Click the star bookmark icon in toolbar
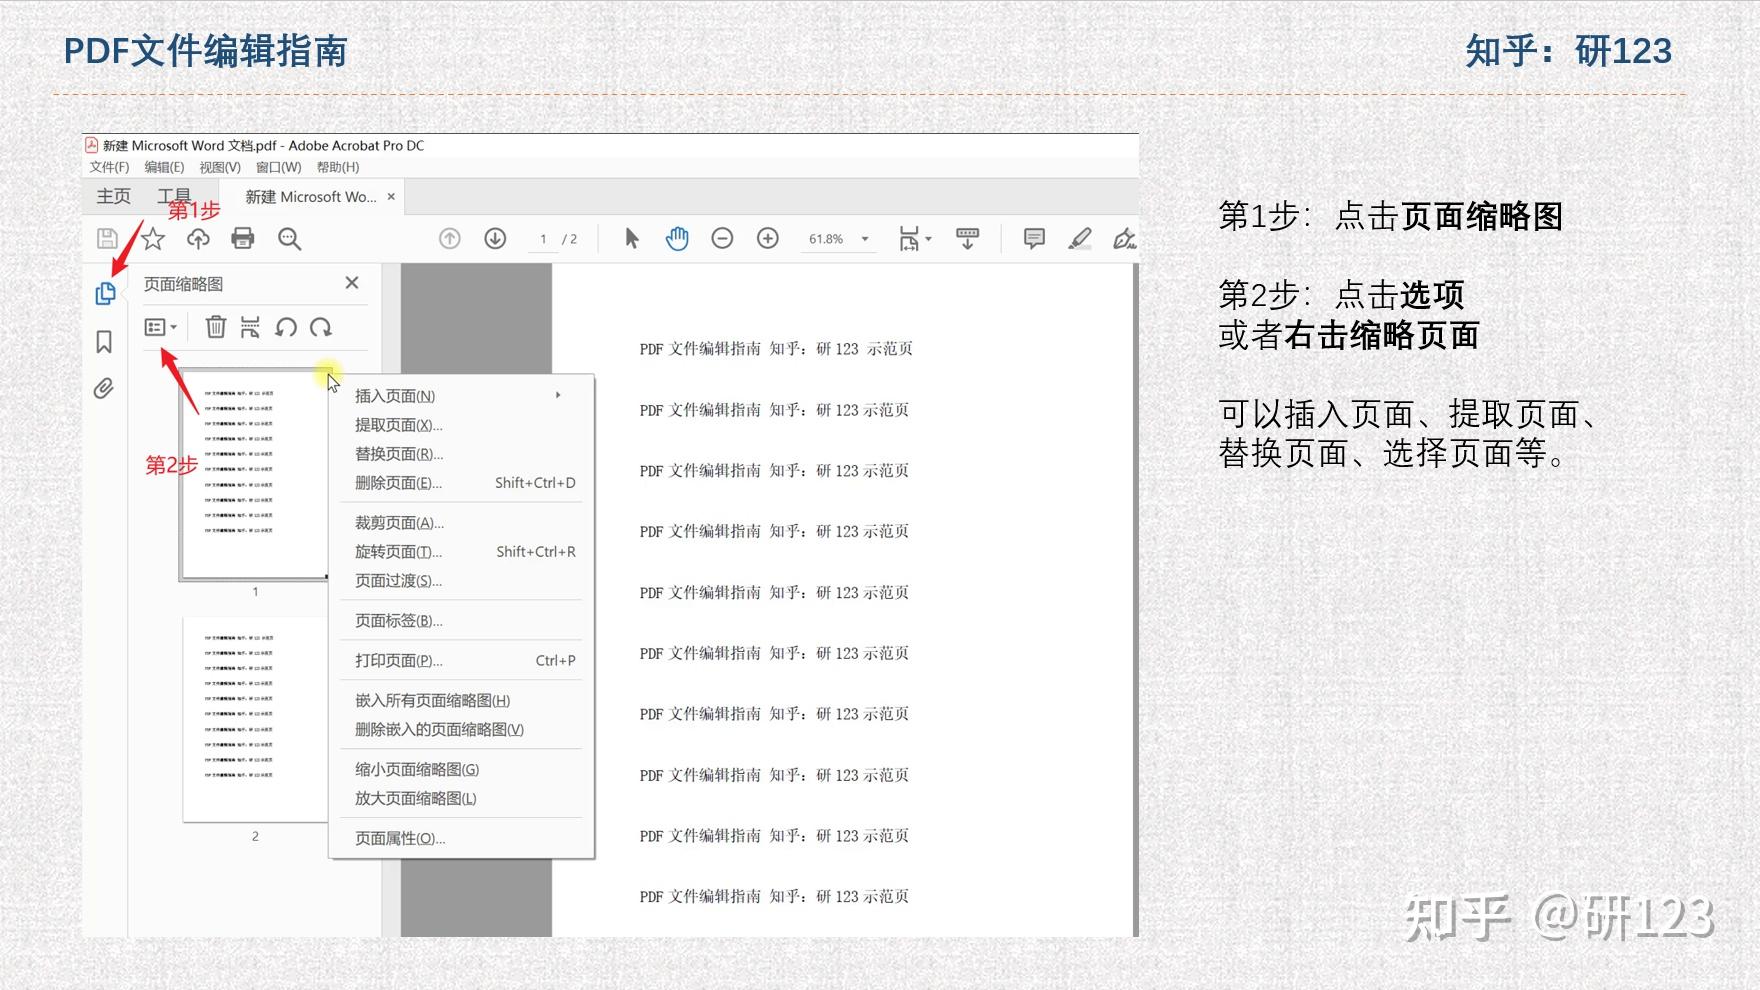 pos(153,238)
